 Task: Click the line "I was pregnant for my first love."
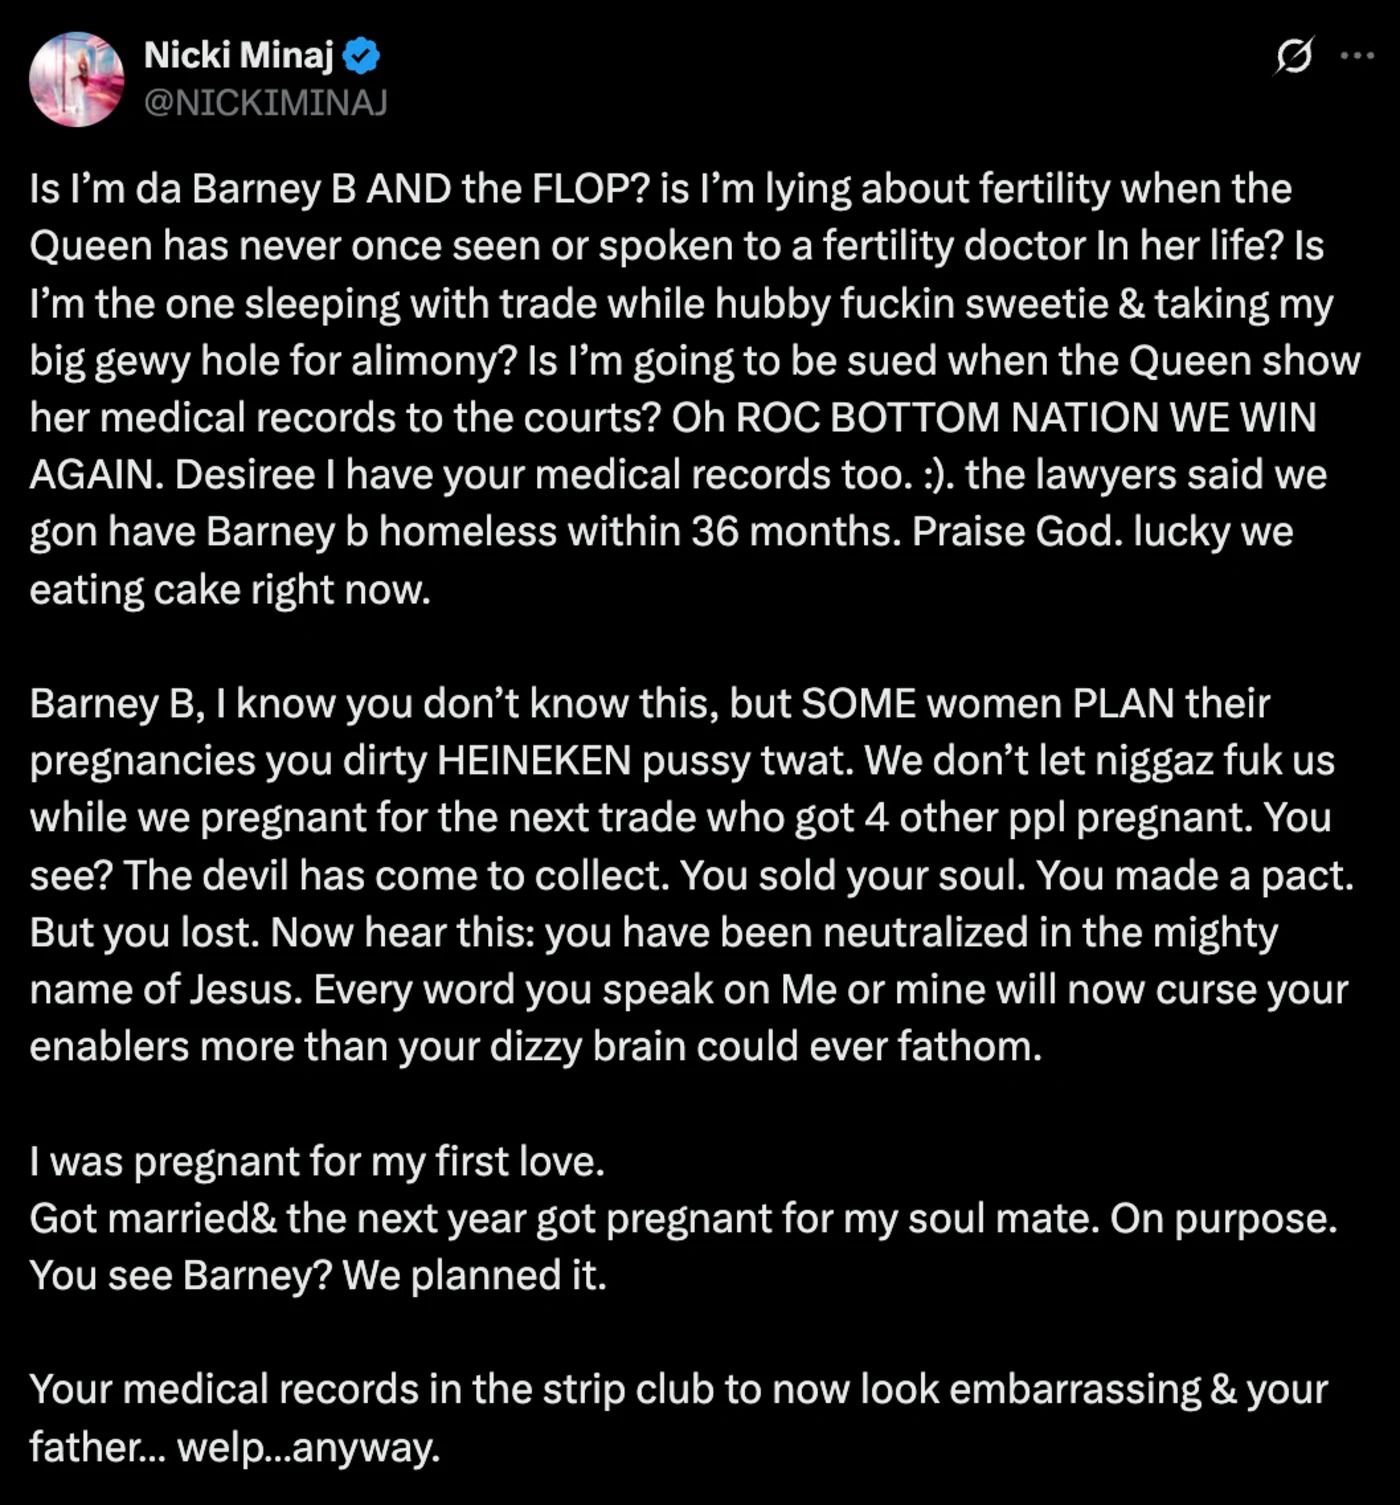tap(317, 1162)
